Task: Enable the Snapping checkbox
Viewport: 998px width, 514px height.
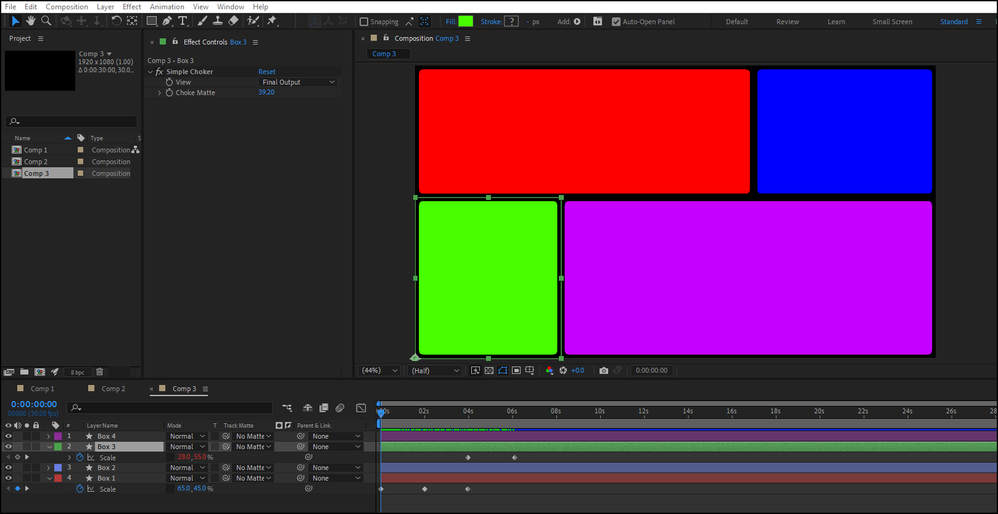Action: coord(364,22)
